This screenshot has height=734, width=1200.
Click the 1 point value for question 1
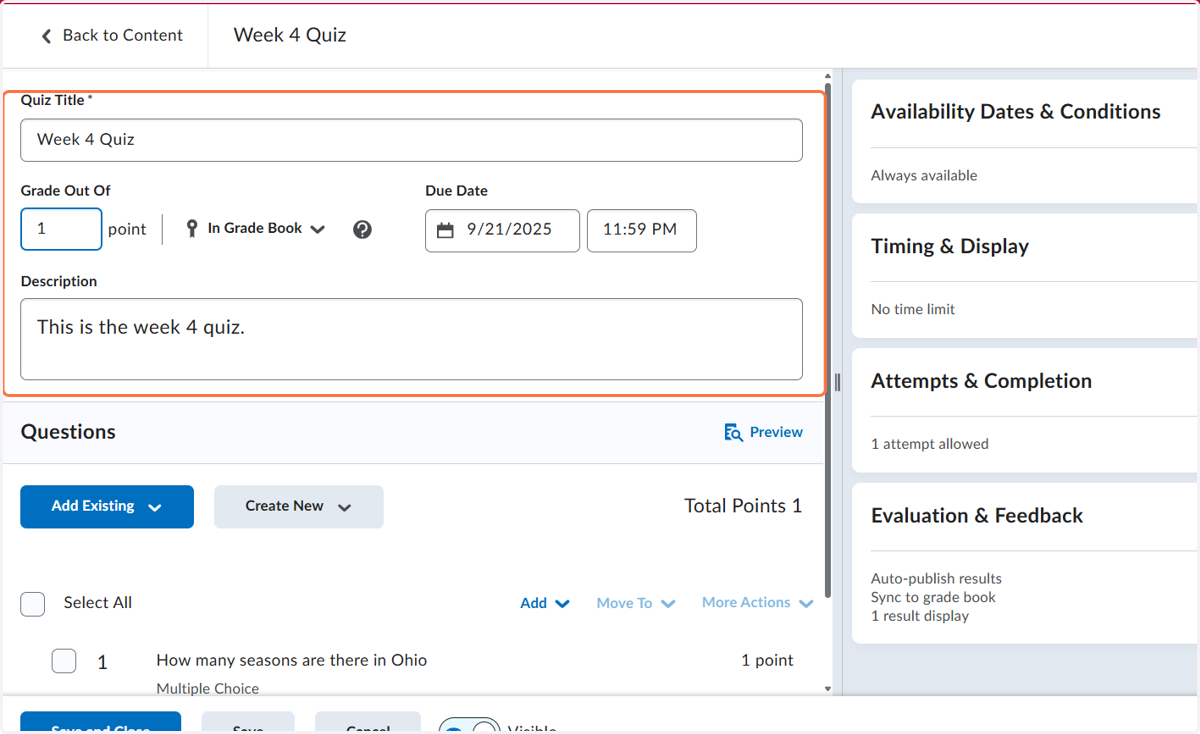[x=767, y=660]
